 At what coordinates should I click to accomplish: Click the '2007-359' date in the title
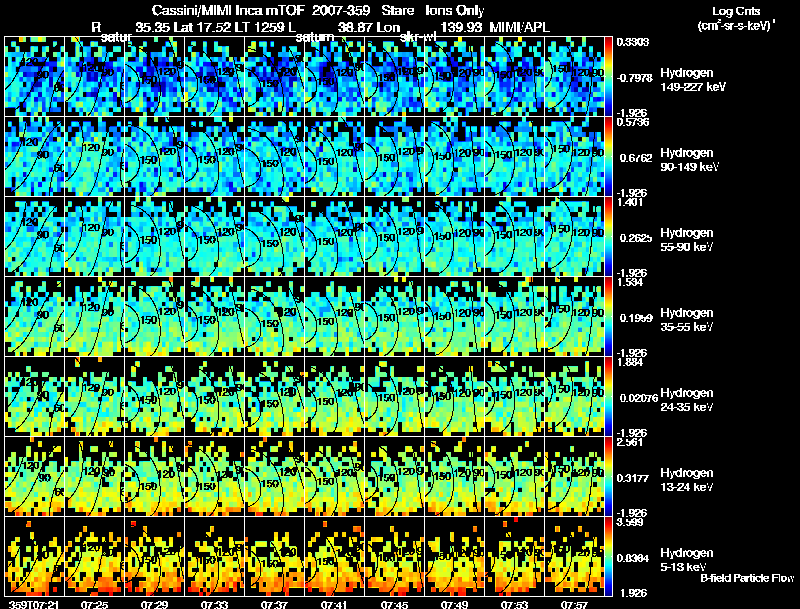pyautogui.click(x=341, y=11)
